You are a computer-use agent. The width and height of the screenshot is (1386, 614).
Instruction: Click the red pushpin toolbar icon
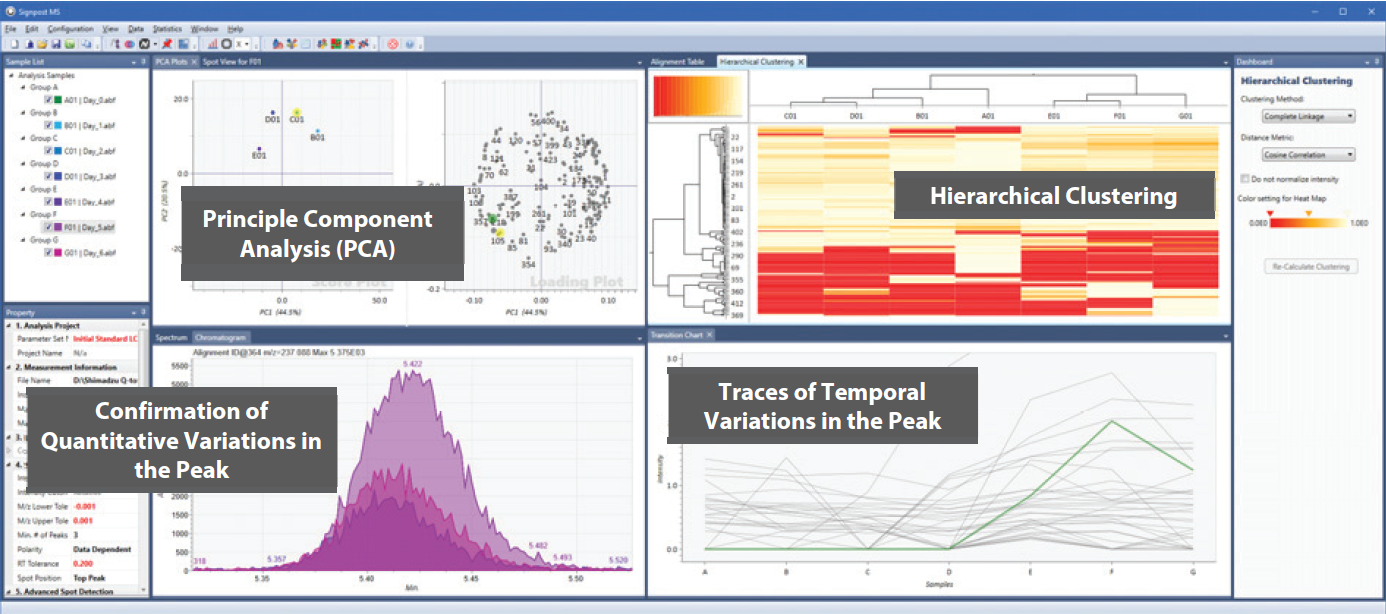tap(168, 44)
